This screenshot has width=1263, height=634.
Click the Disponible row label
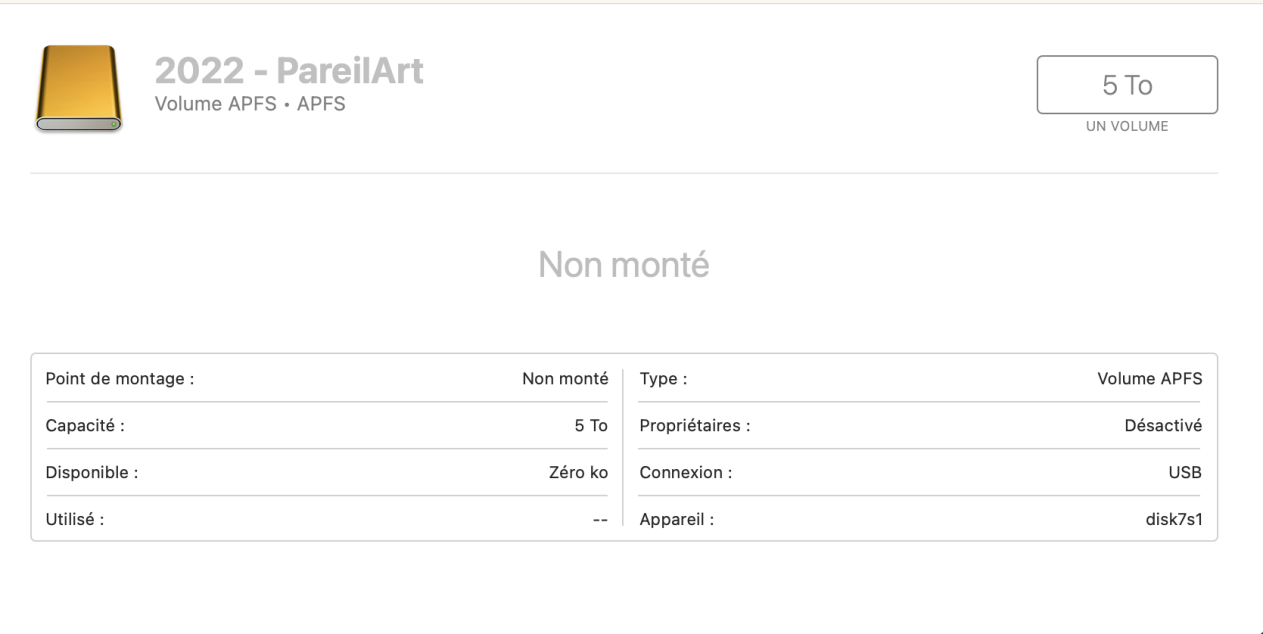(92, 473)
